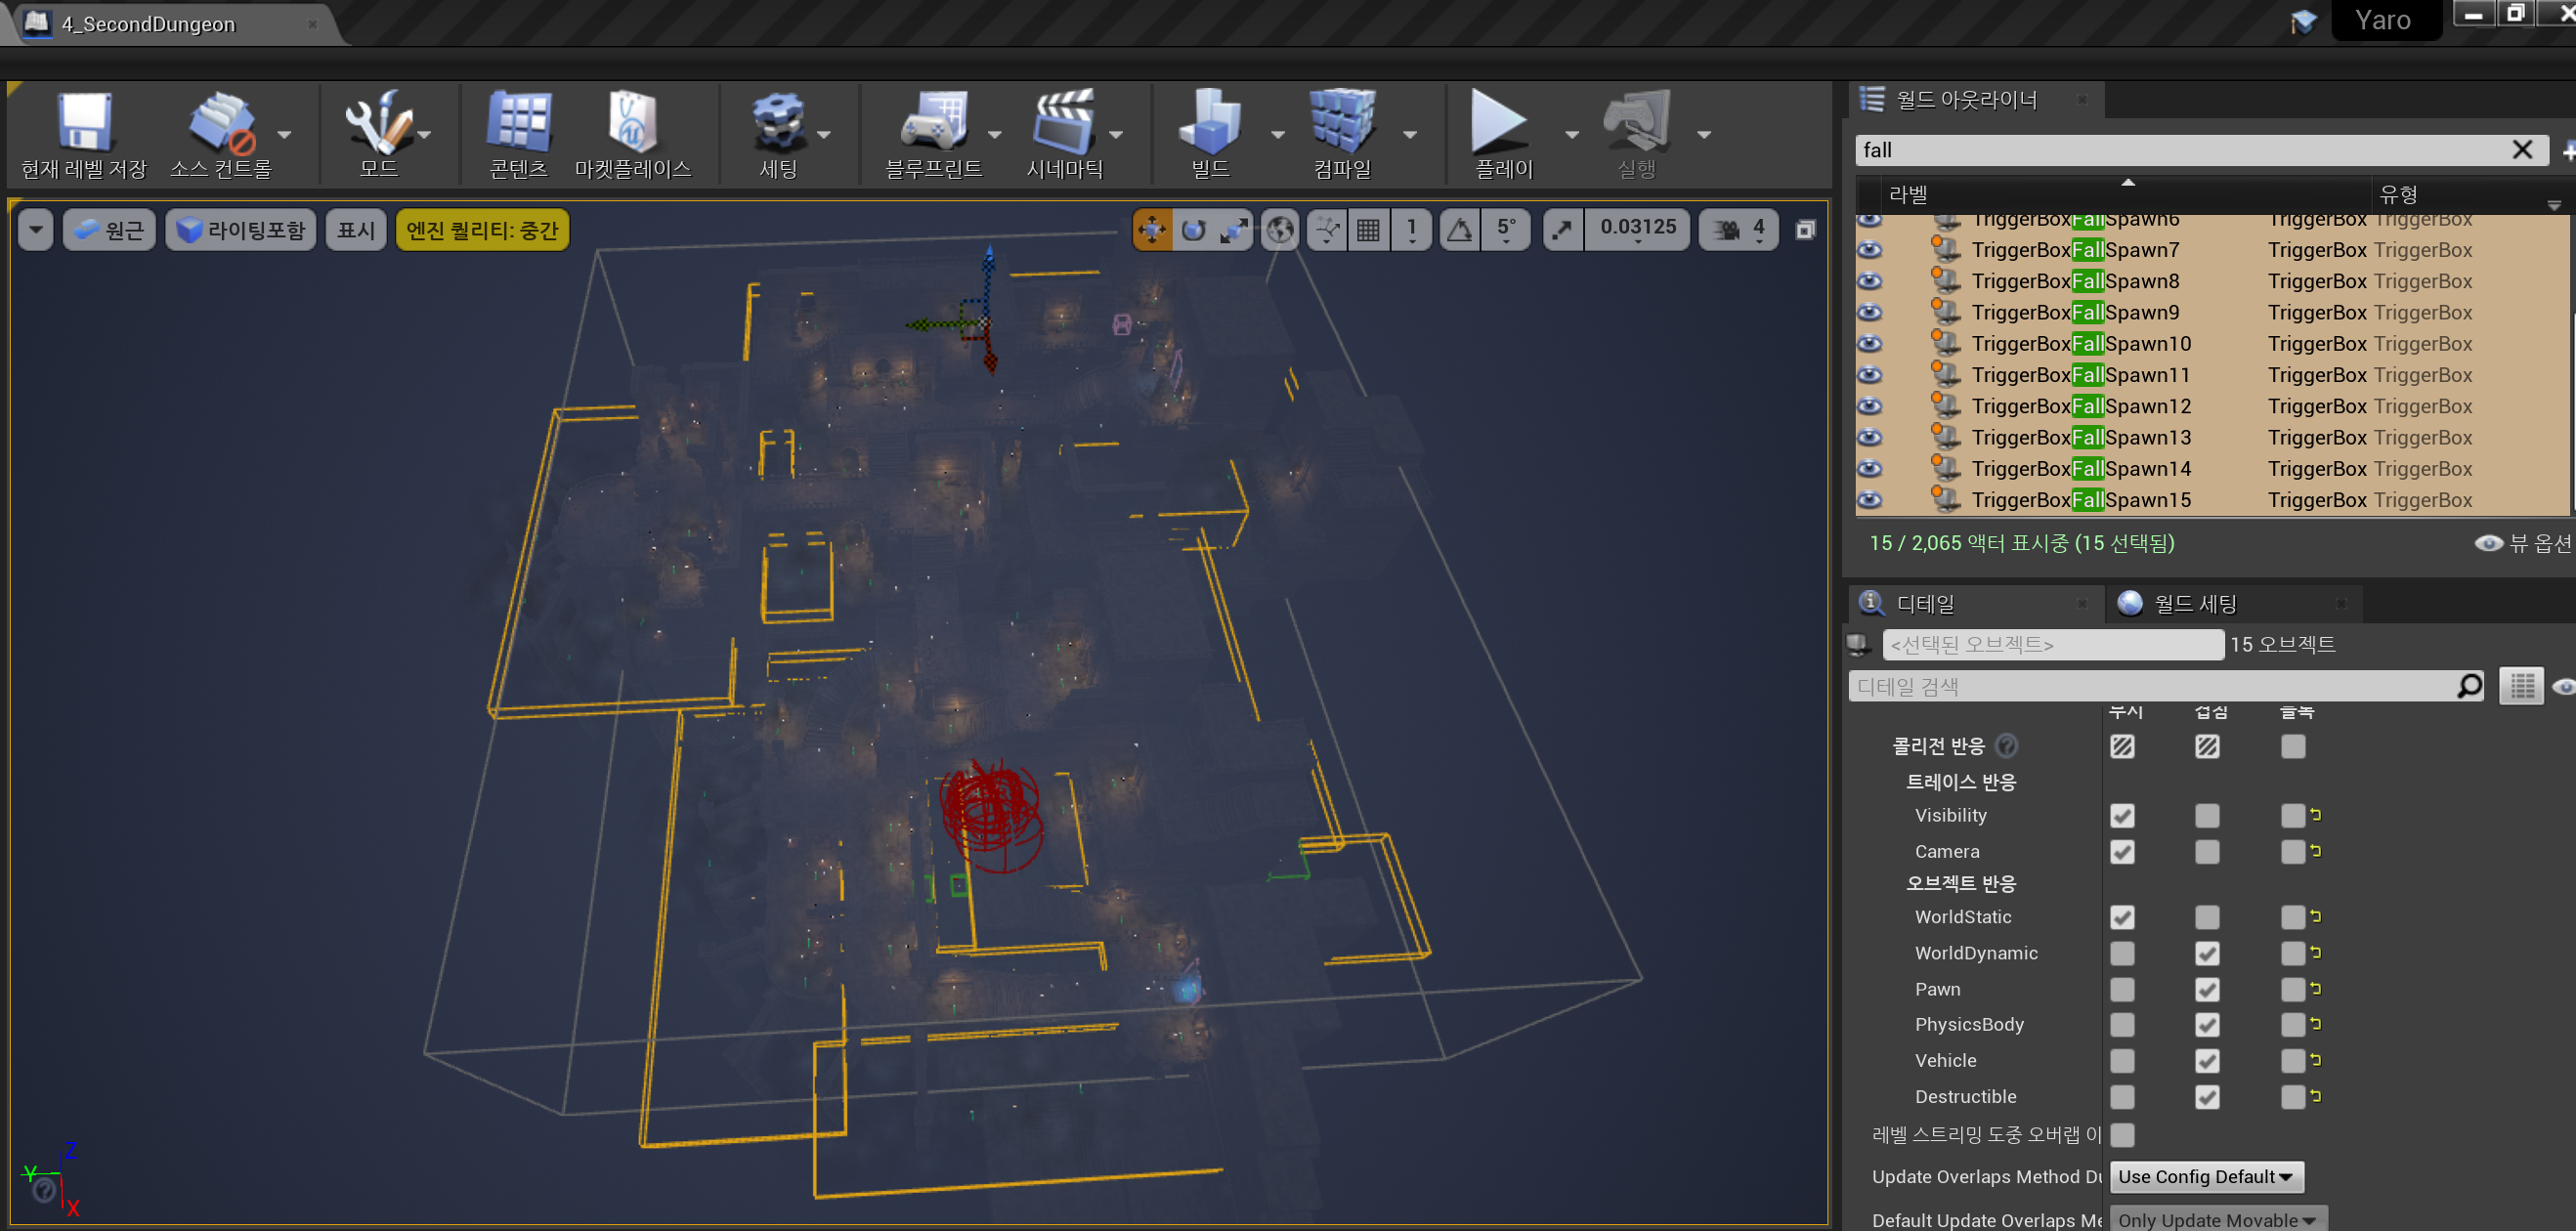Select the 4_SecondDungeon level tab
The height and width of the screenshot is (1231, 2576).
tap(148, 24)
